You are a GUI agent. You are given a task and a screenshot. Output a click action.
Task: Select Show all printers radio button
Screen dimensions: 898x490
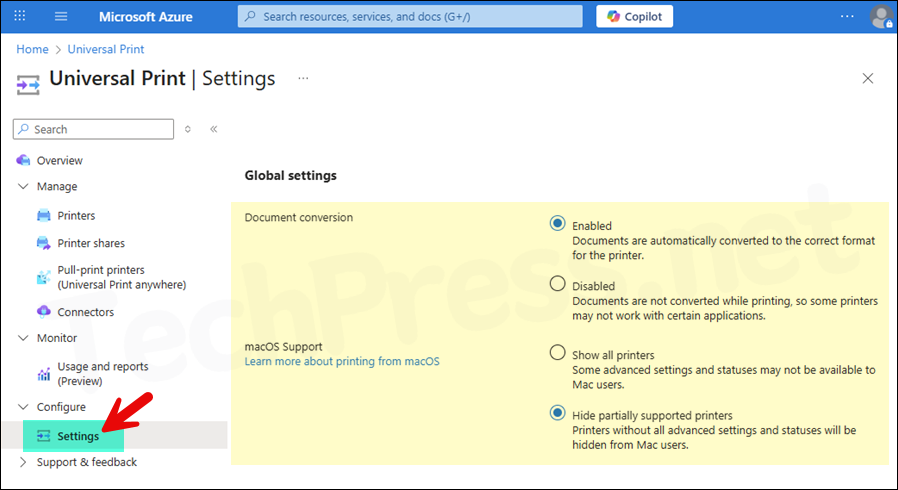tap(557, 352)
